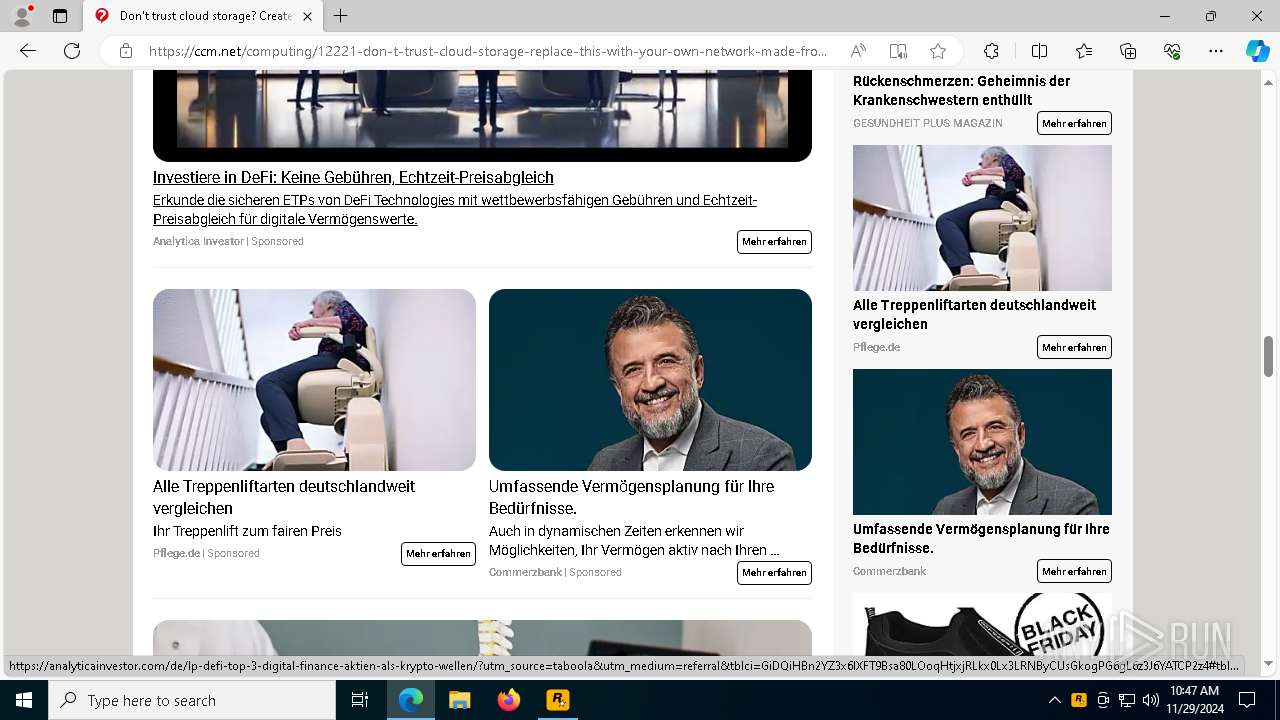The image size is (1280, 720).
Task: Click 'Auch in dynamischen Zeiten' description text
Action: coord(634,541)
